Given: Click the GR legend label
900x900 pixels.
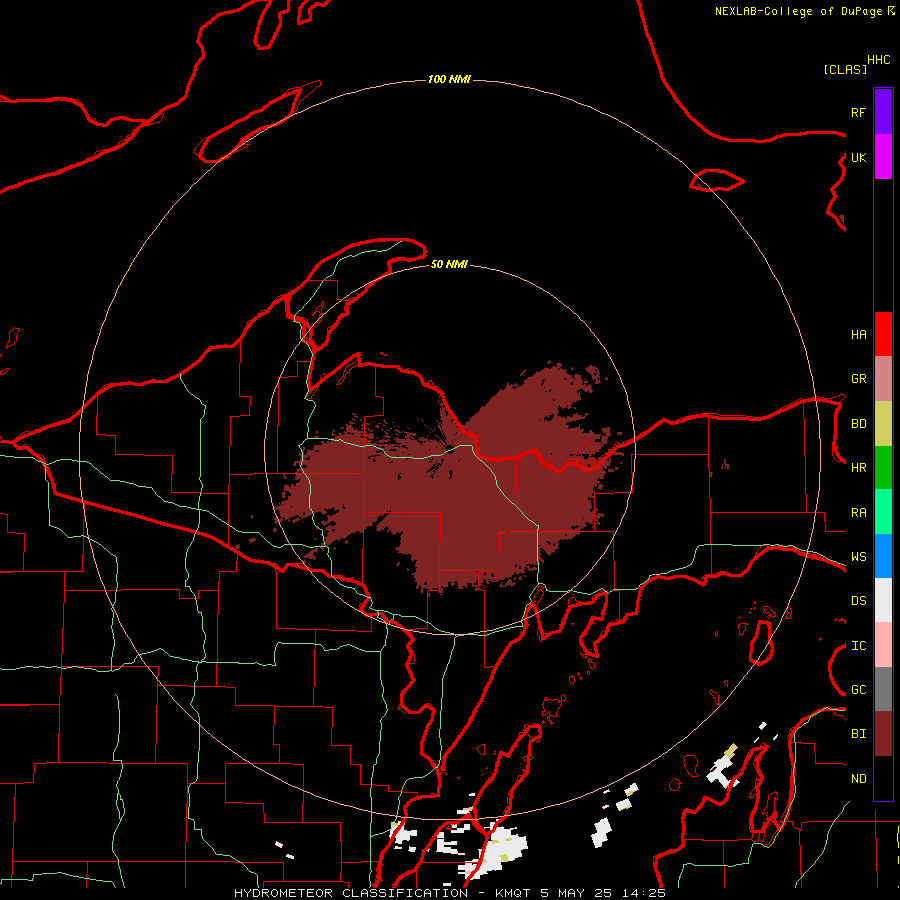Looking at the screenshot, I should point(858,379).
